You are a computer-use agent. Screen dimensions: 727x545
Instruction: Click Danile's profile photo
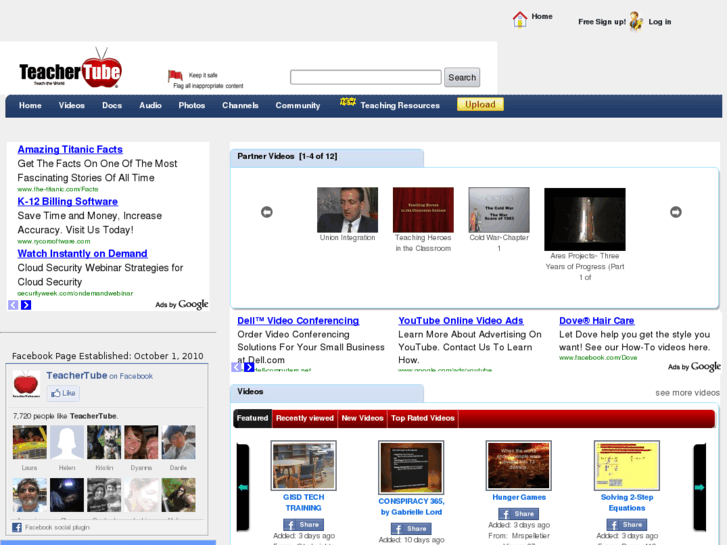click(x=178, y=442)
